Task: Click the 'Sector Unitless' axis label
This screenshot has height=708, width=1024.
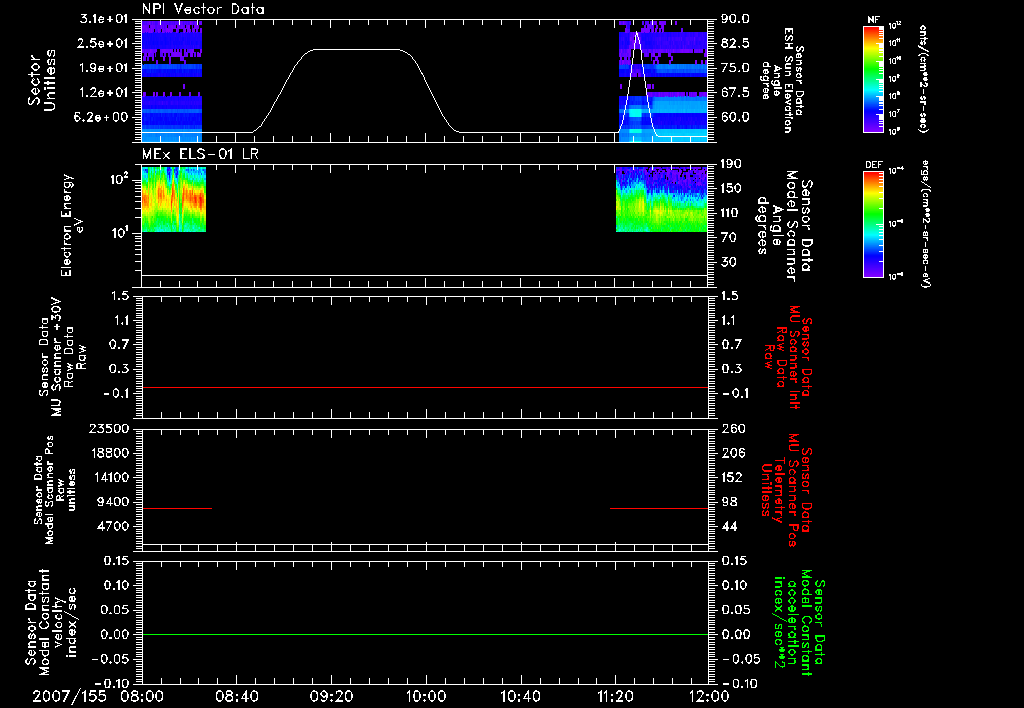Action: click(x=42, y=80)
